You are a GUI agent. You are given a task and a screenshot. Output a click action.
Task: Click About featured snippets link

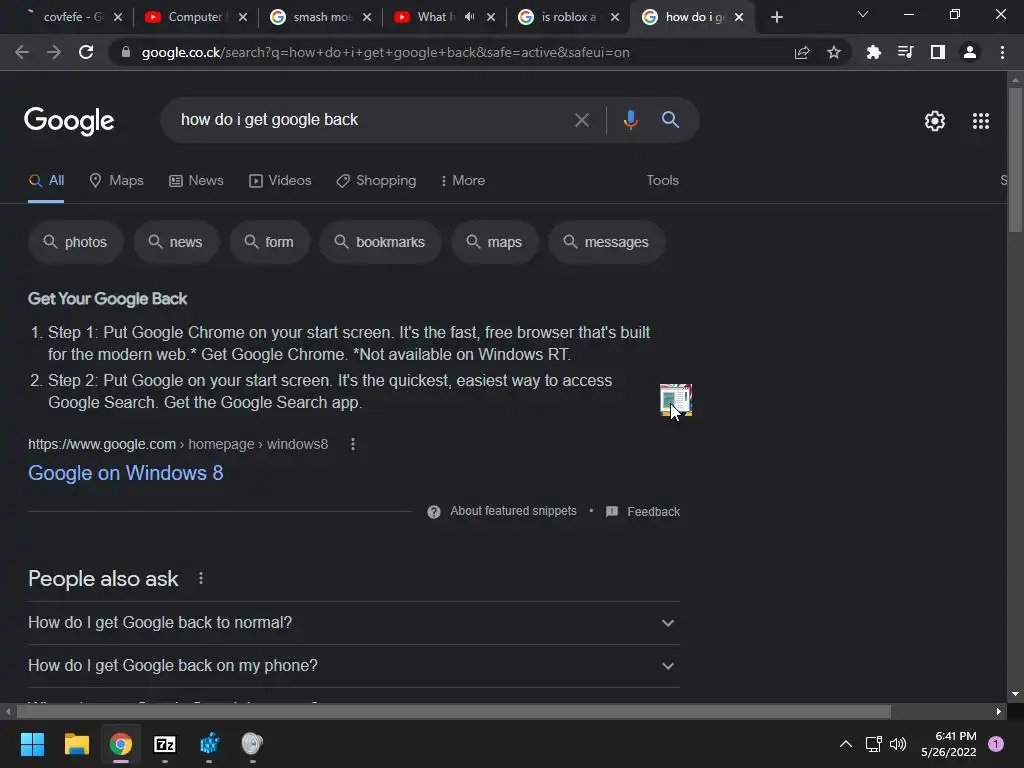tap(513, 511)
